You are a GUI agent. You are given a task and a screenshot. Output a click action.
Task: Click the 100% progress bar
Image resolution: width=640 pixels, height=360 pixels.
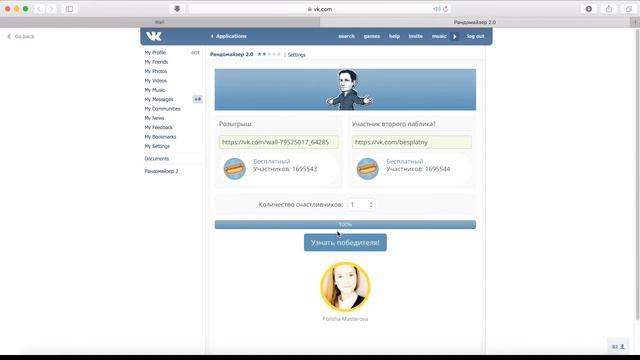click(x=345, y=225)
